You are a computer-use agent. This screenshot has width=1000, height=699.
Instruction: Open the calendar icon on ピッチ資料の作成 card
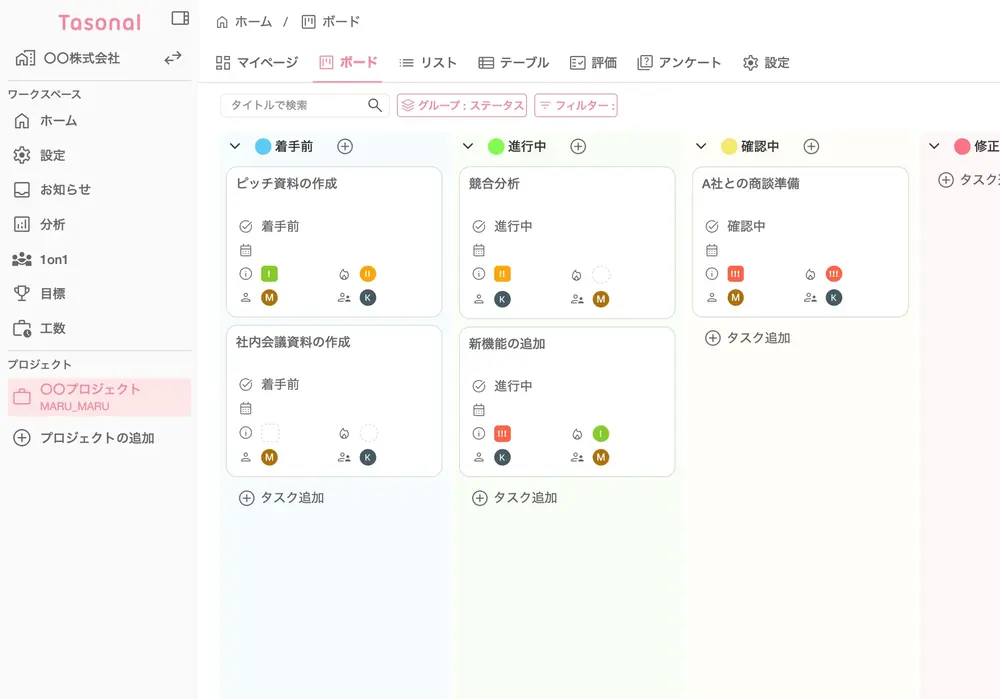point(246,250)
